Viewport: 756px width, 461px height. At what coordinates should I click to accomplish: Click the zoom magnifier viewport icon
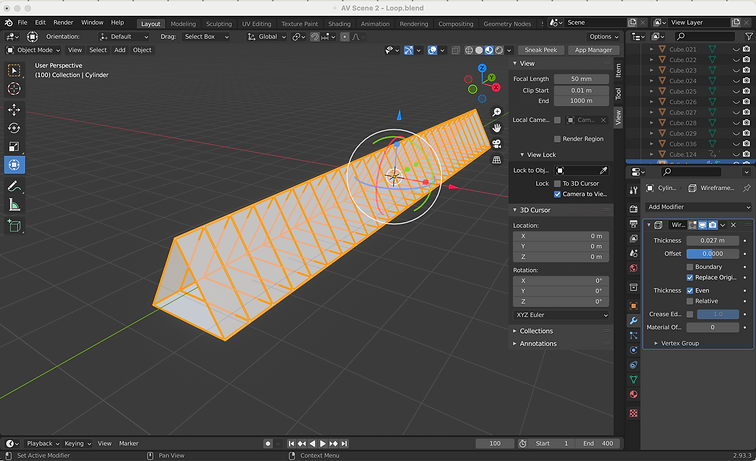pyautogui.click(x=496, y=112)
